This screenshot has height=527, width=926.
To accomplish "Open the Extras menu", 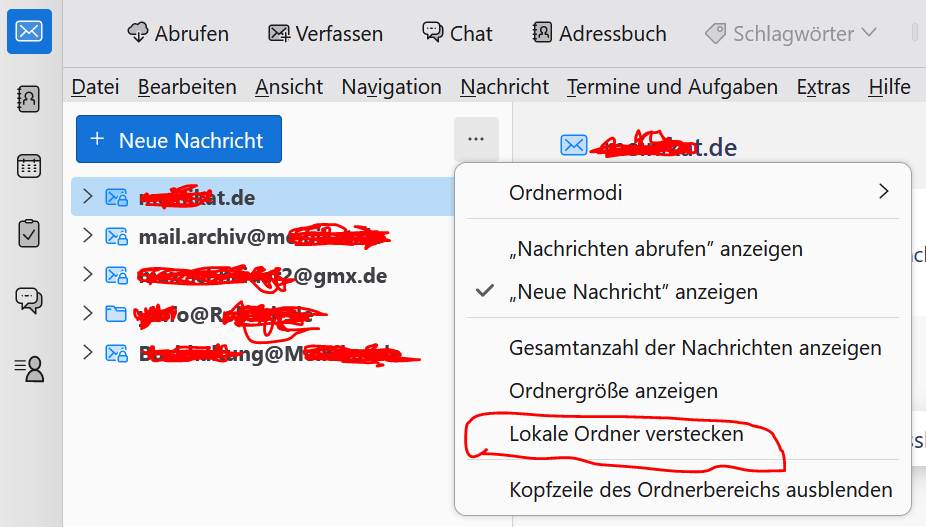I will [x=823, y=87].
